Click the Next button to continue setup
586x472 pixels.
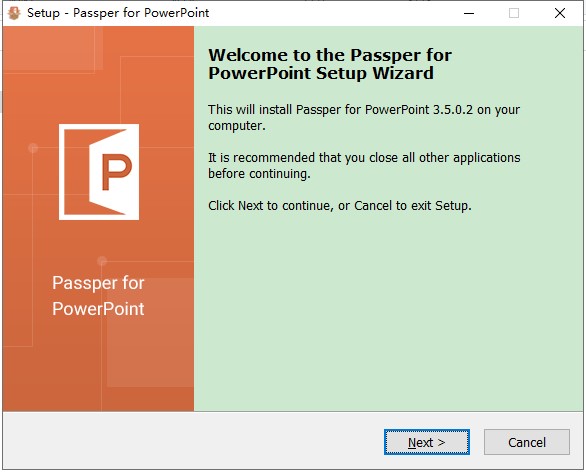[x=427, y=442]
